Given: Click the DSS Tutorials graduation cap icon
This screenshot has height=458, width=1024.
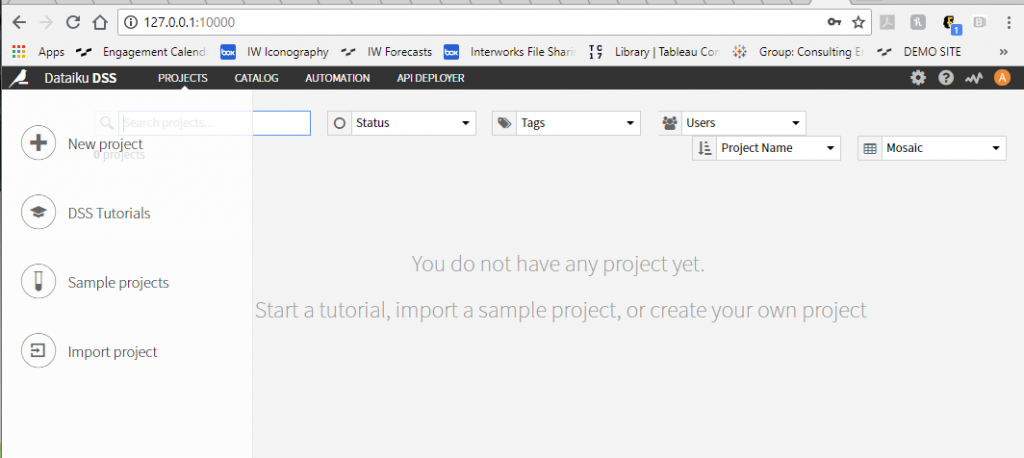Looking at the screenshot, I should tap(39, 212).
